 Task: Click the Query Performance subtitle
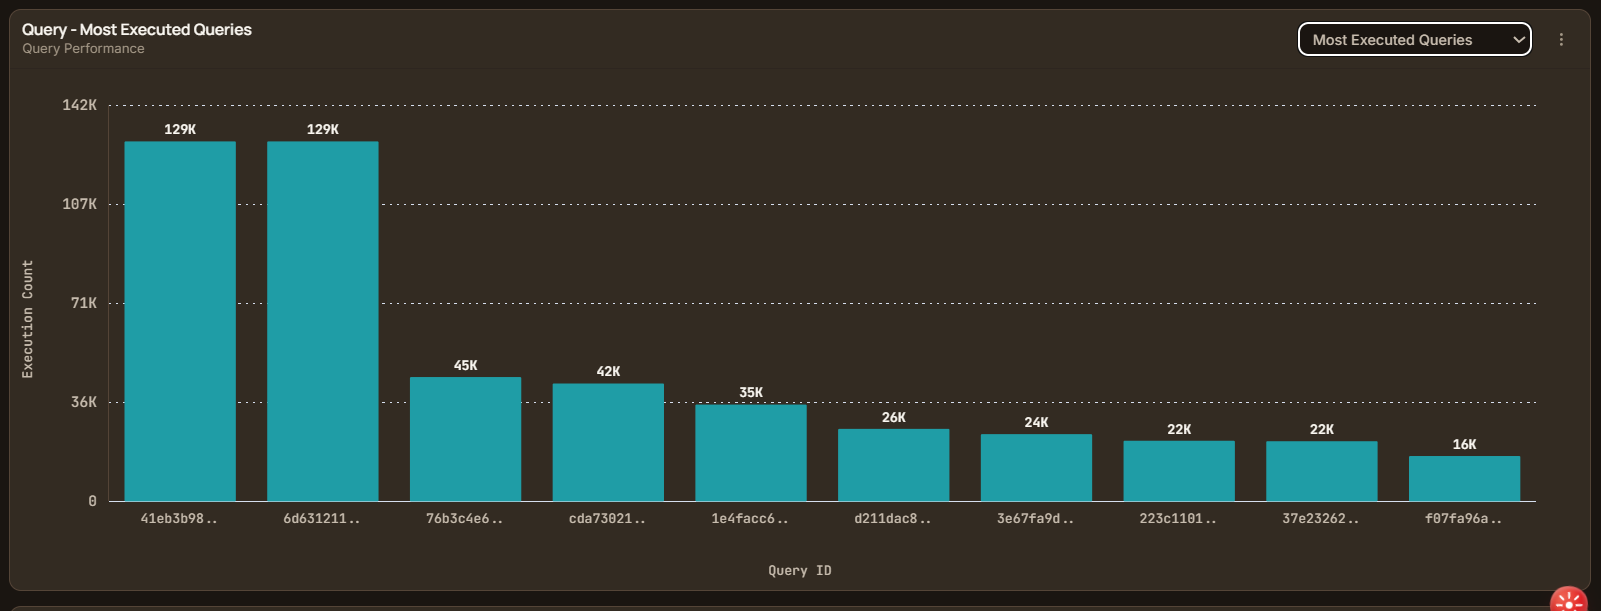pyautogui.click(x=83, y=49)
